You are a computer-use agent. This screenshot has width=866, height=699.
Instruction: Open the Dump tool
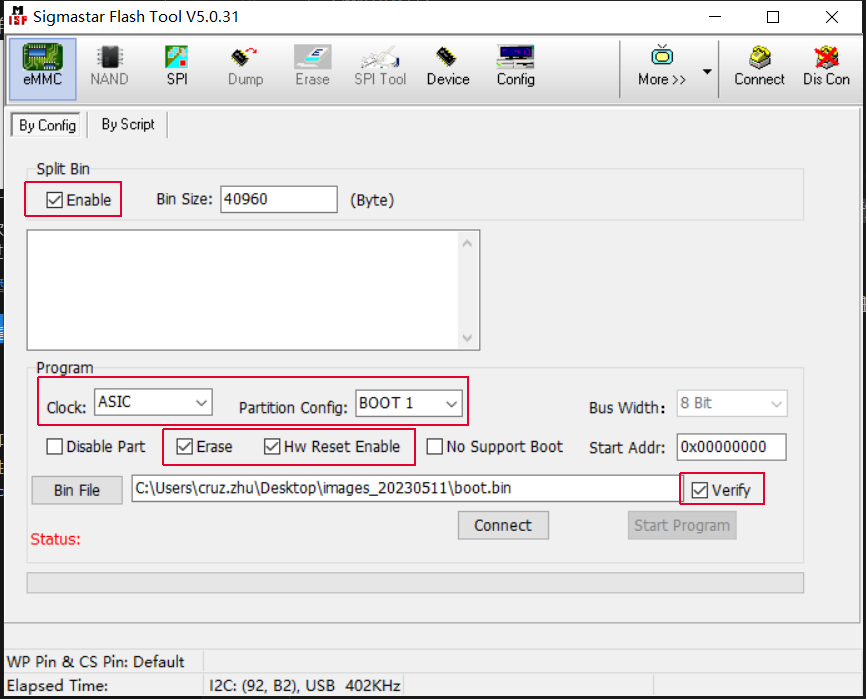(245, 68)
